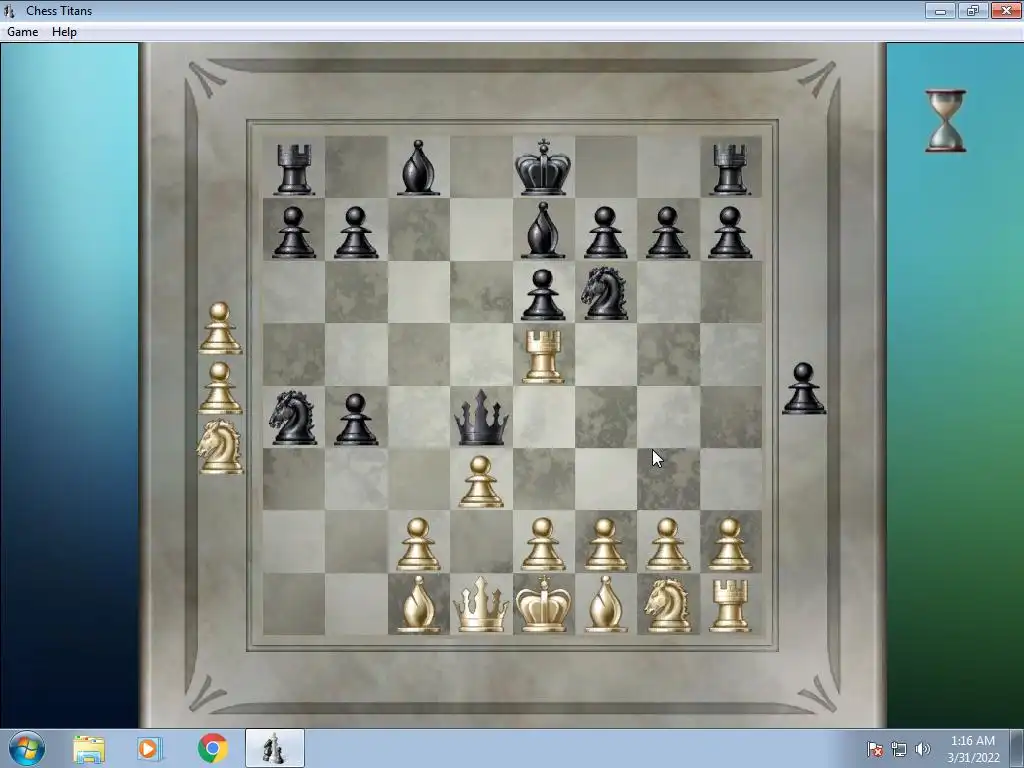The image size is (1024, 768).
Task: Select the black king on e8
Action: [x=543, y=167]
